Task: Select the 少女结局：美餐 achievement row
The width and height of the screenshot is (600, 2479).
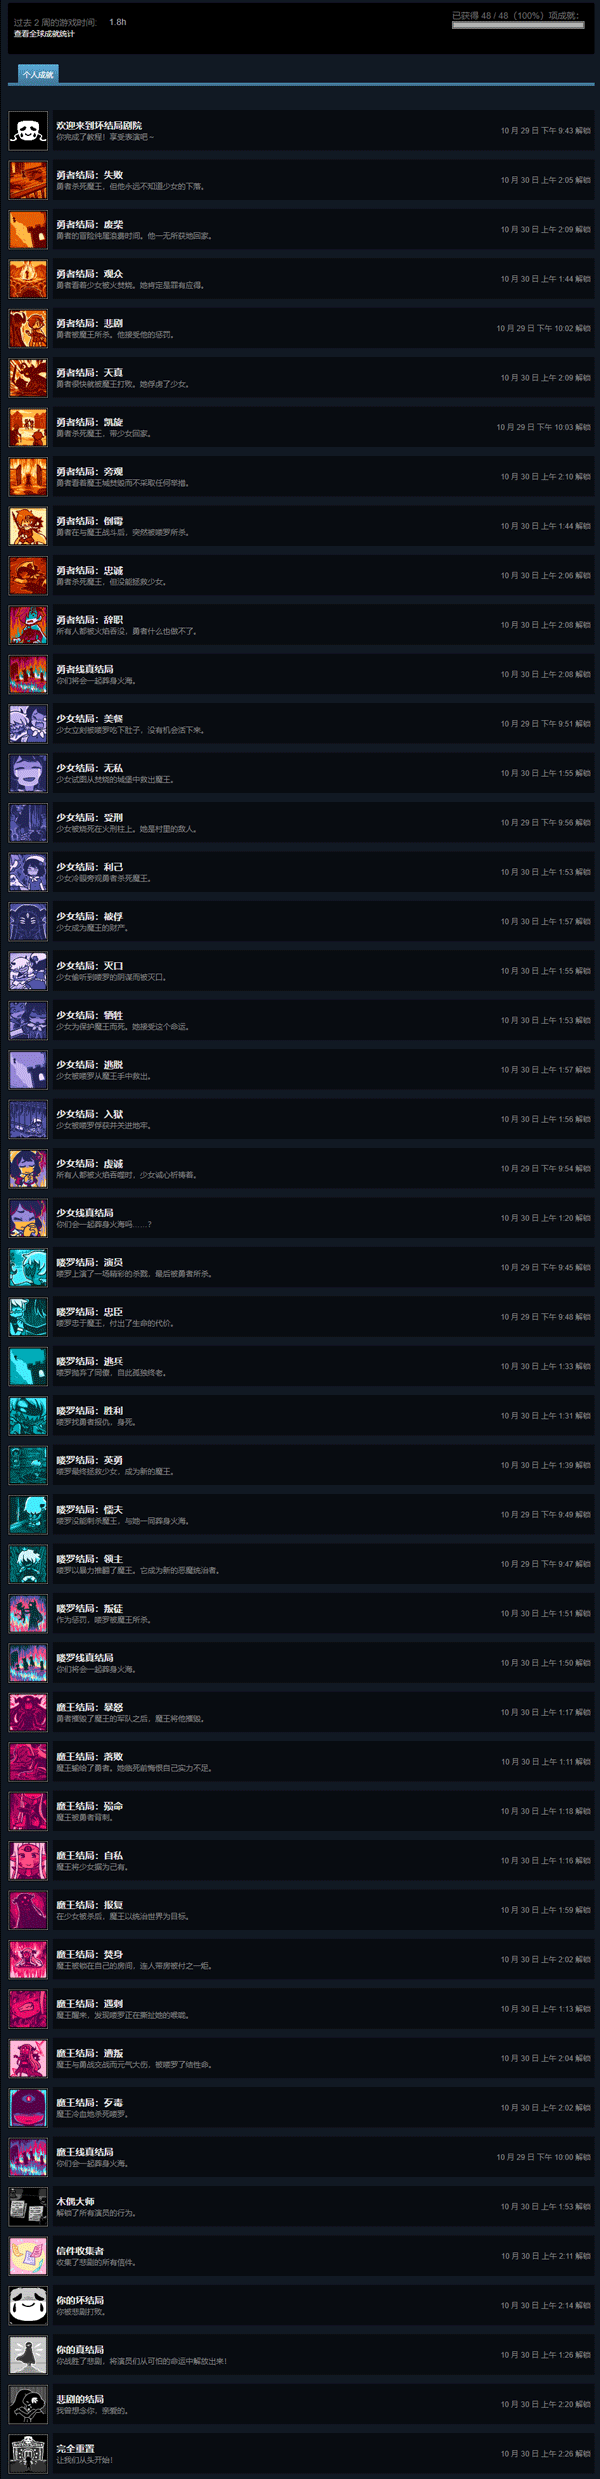Action: 300,724
